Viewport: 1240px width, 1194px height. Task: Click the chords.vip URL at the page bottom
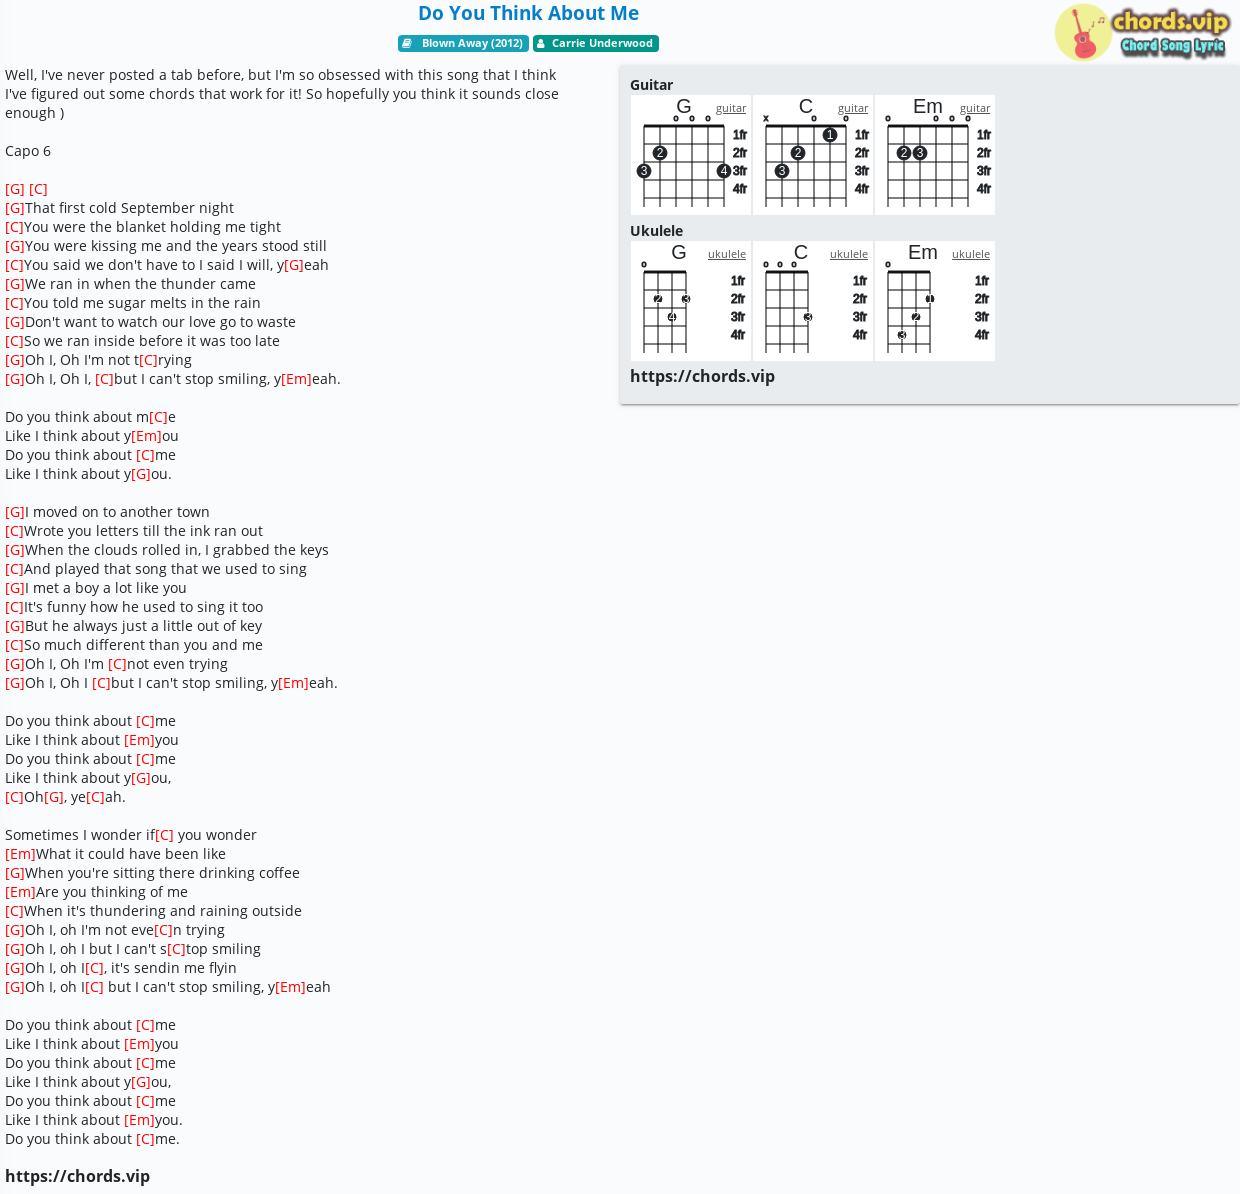click(77, 1176)
